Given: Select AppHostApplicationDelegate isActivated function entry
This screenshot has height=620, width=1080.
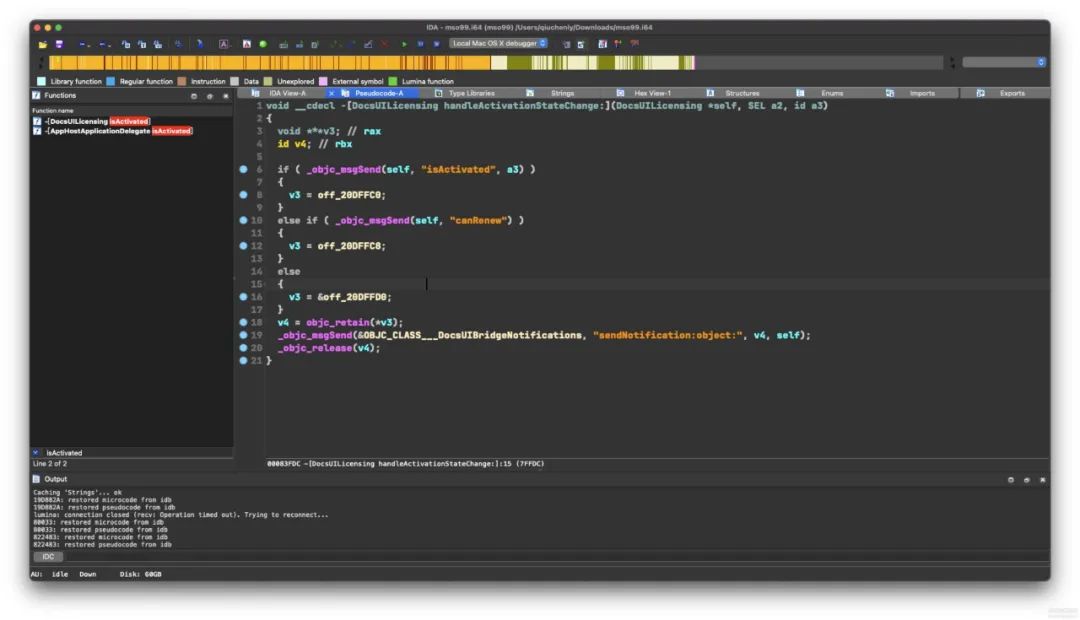Looking at the screenshot, I should (118, 131).
